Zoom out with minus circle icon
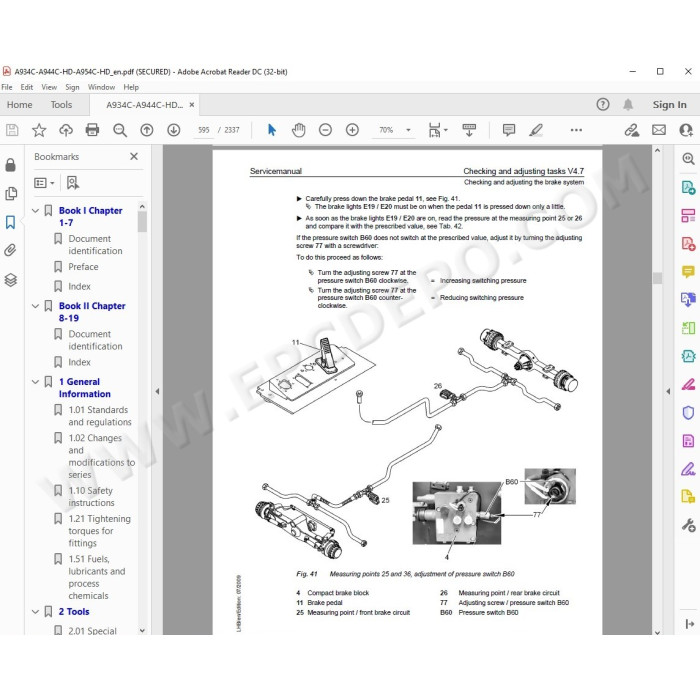The image size is (700, 700). tap(325, 130)
